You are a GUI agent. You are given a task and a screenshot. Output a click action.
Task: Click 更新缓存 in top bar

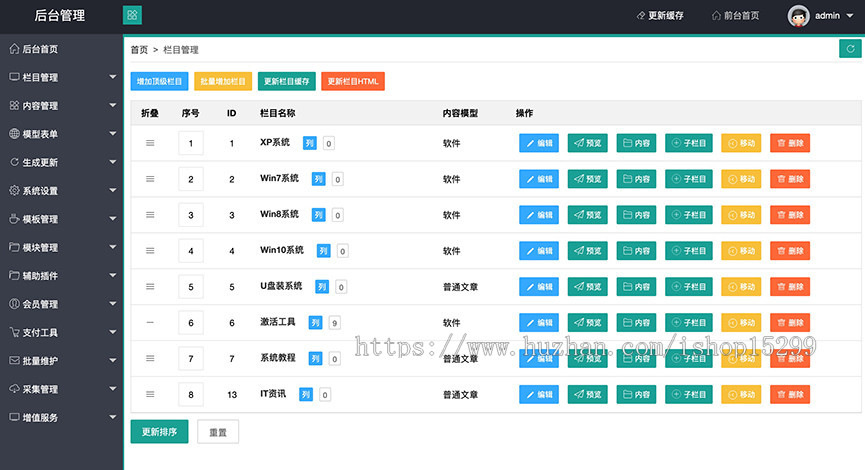660,15
